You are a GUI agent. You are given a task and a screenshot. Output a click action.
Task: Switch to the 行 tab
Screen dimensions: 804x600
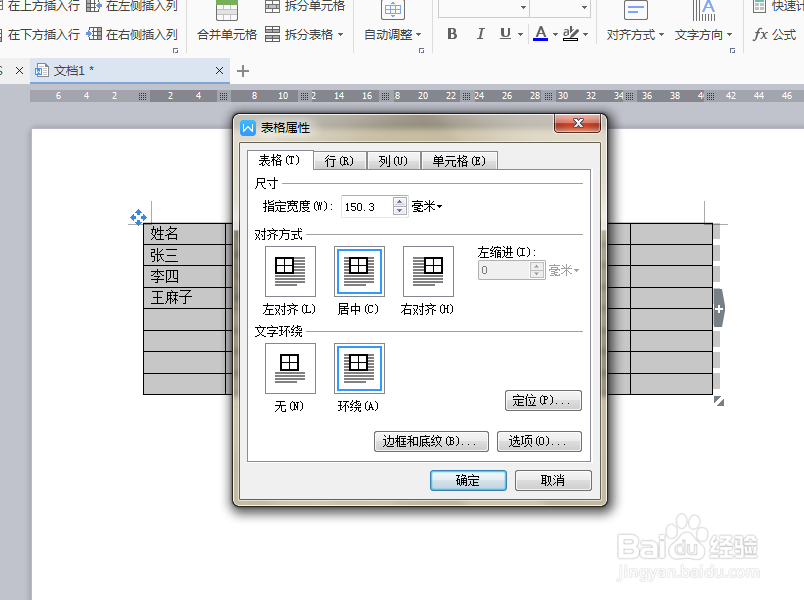[340, 159]
